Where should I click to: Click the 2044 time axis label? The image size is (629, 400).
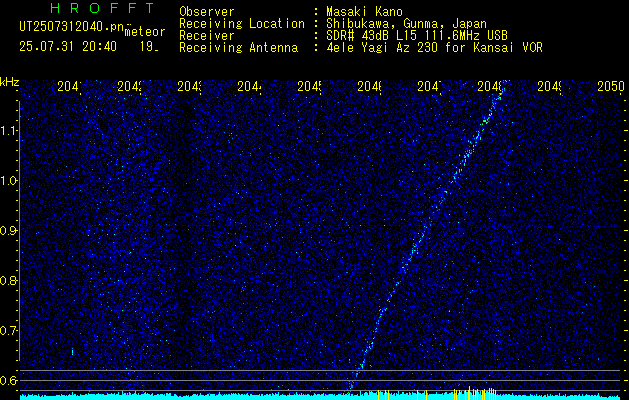[250, 86]
